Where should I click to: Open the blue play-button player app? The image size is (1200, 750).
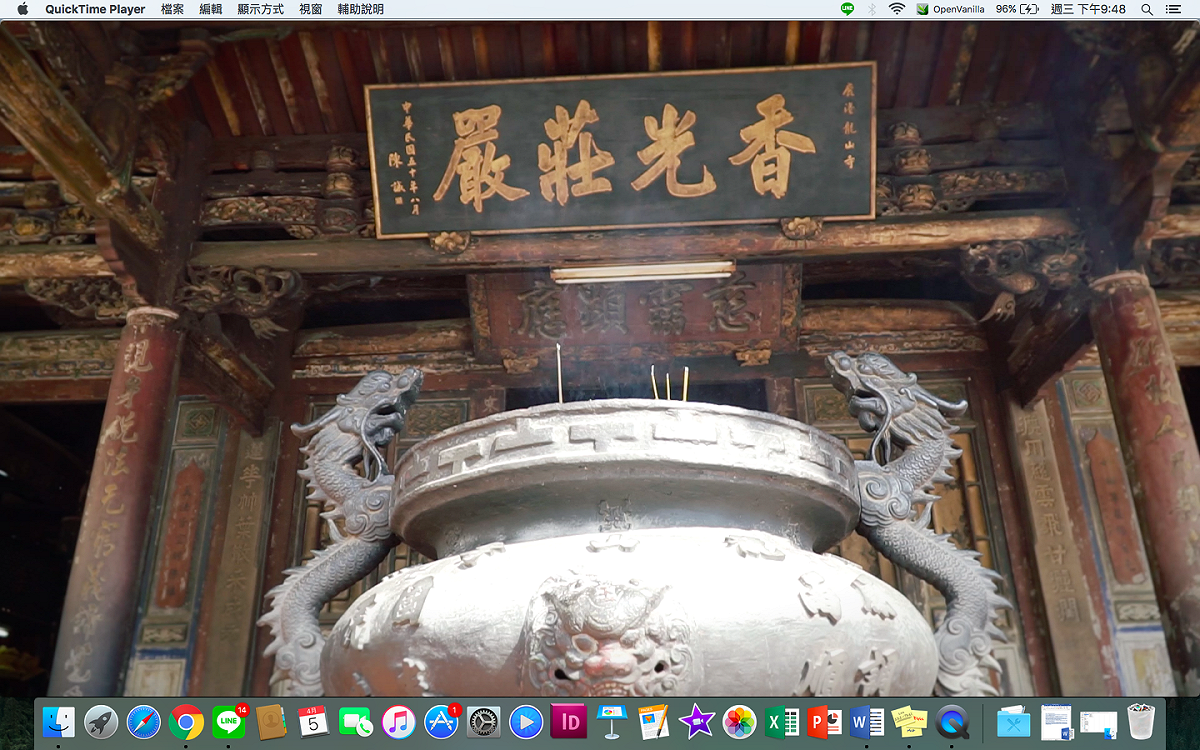point(526,721)
